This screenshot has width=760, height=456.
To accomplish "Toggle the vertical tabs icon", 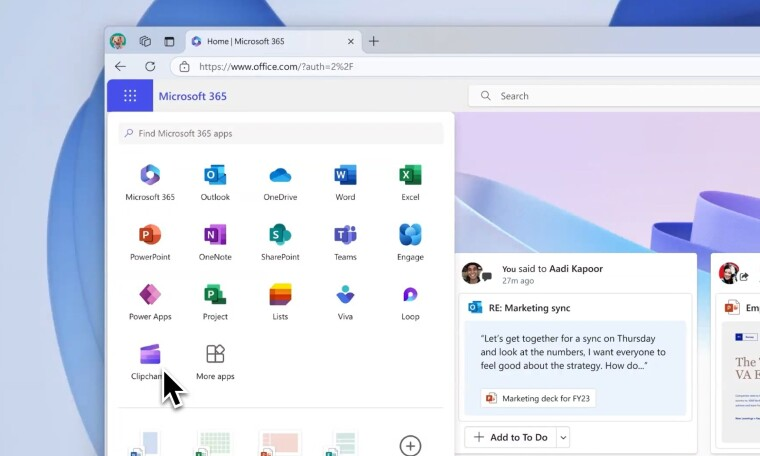I will (169, 41).
